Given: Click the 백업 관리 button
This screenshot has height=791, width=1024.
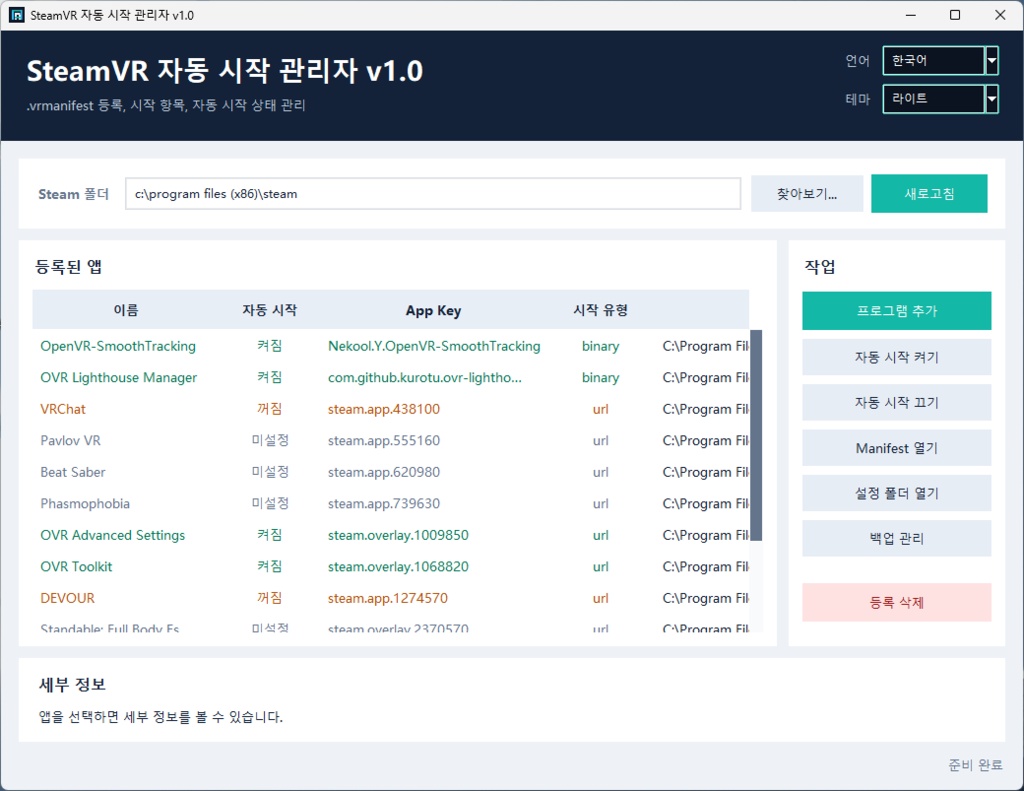Looking at the screenshot, I should pos(897,538).
